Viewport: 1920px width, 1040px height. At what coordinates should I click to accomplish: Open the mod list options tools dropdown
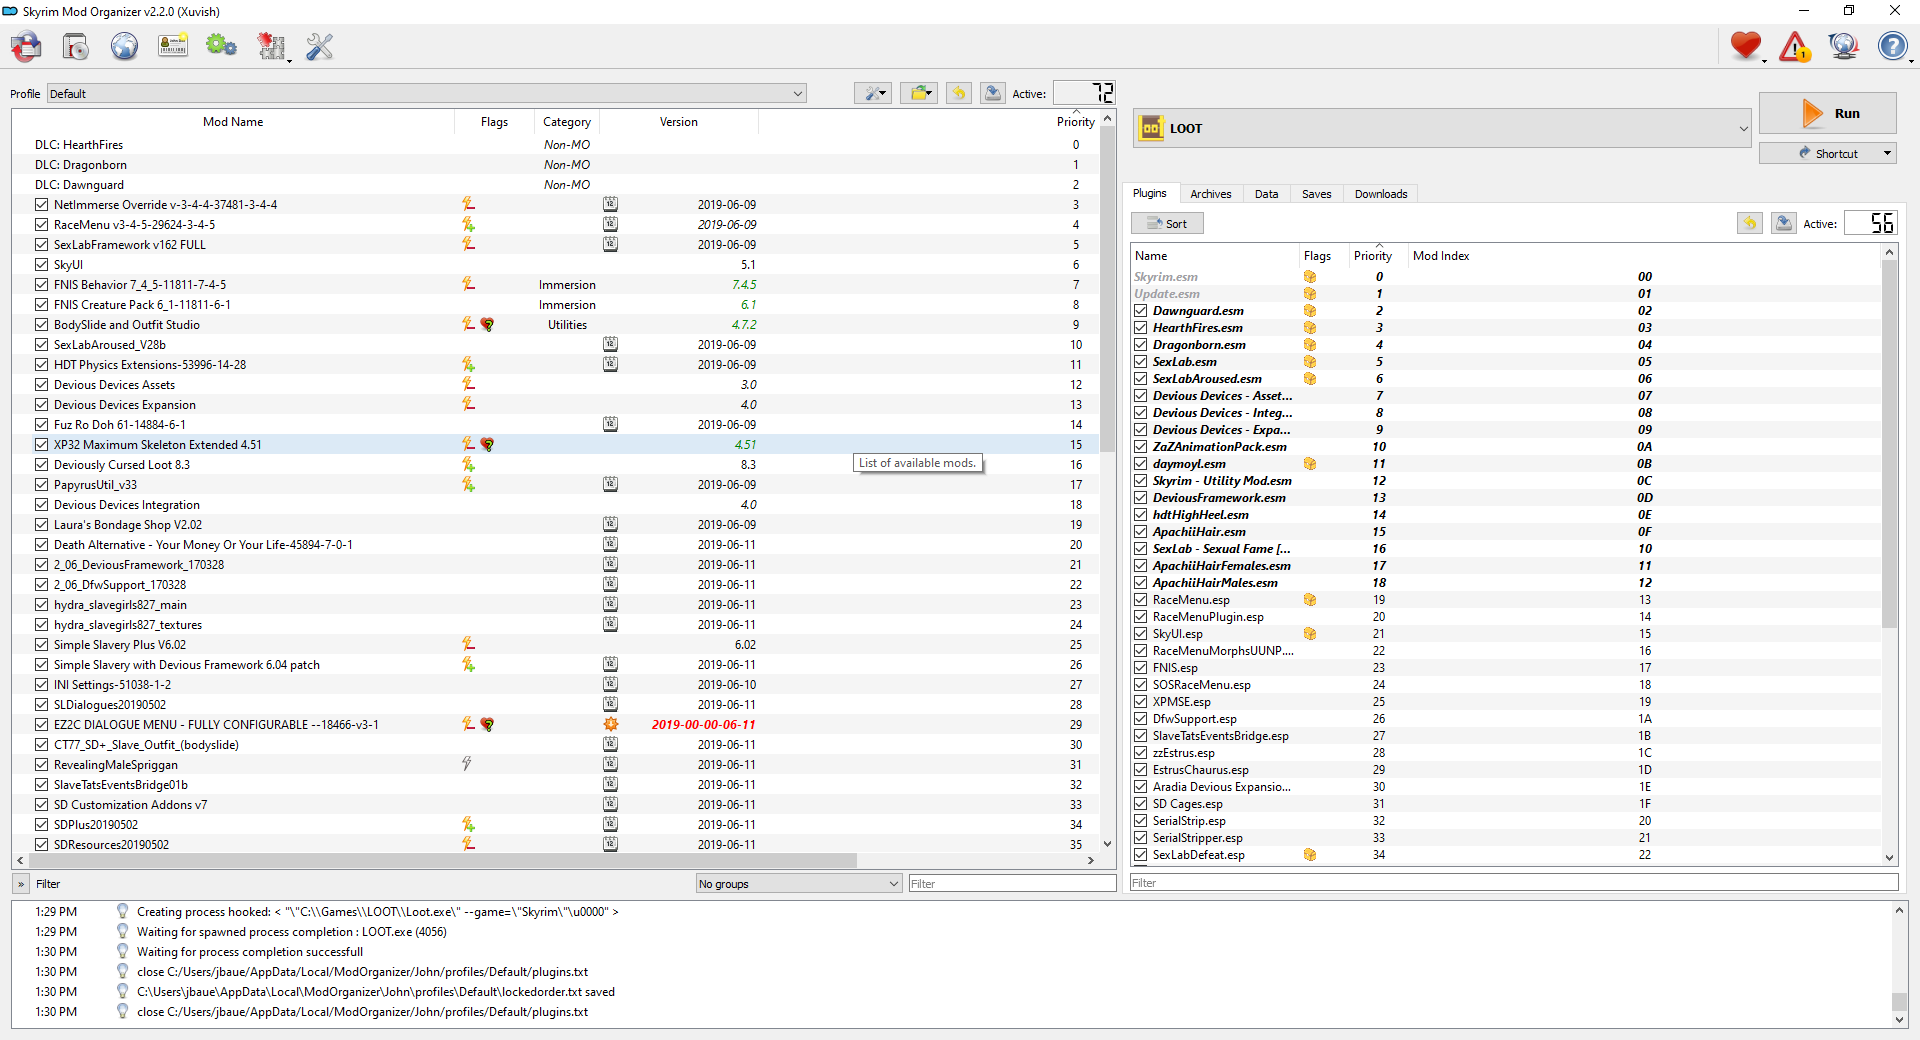[873, 93]
